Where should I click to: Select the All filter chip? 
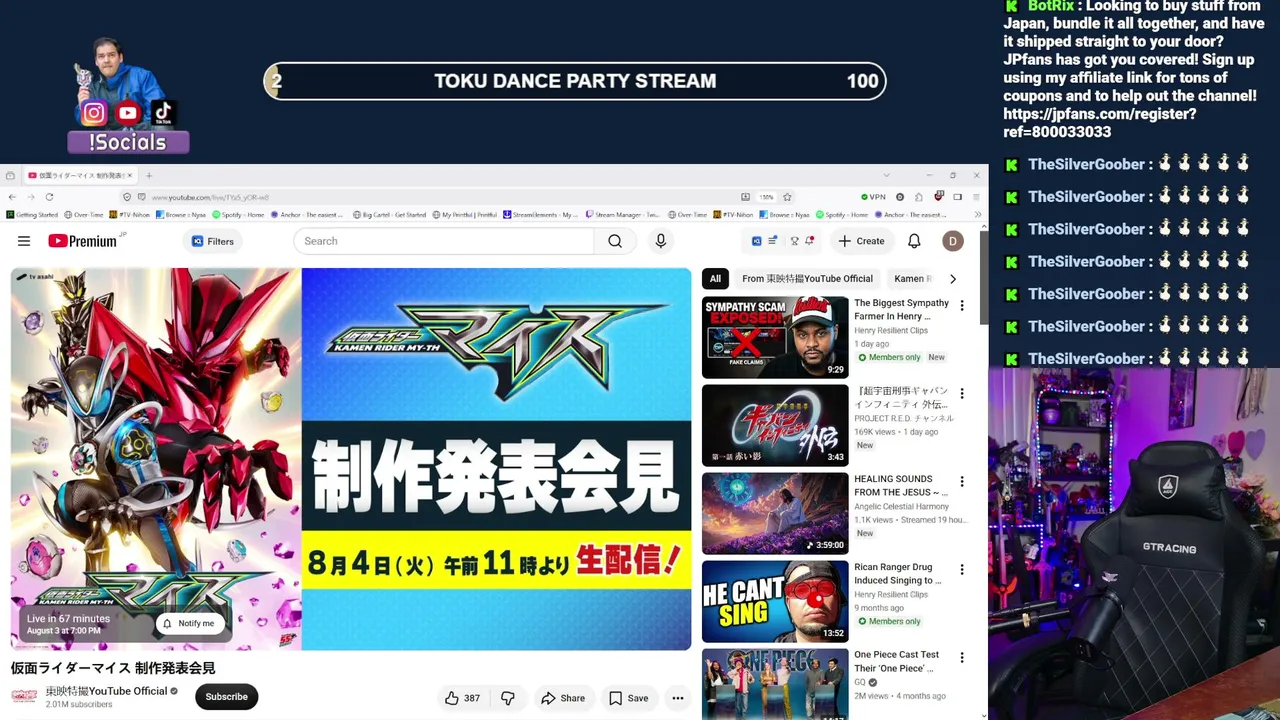pyautogui.click(x=715, y=279)
